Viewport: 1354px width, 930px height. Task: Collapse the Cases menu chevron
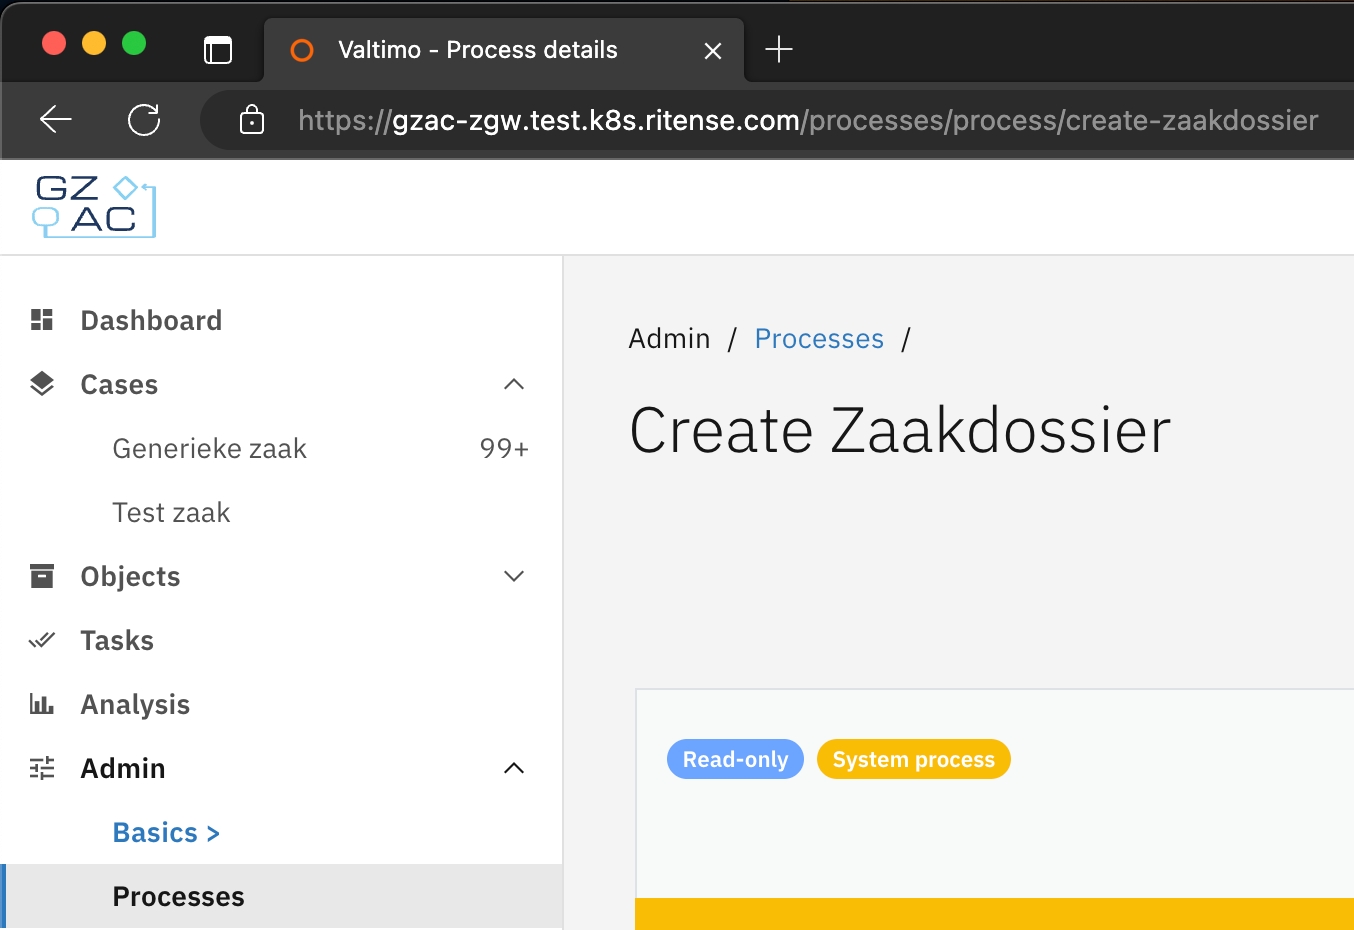point(514,384)
